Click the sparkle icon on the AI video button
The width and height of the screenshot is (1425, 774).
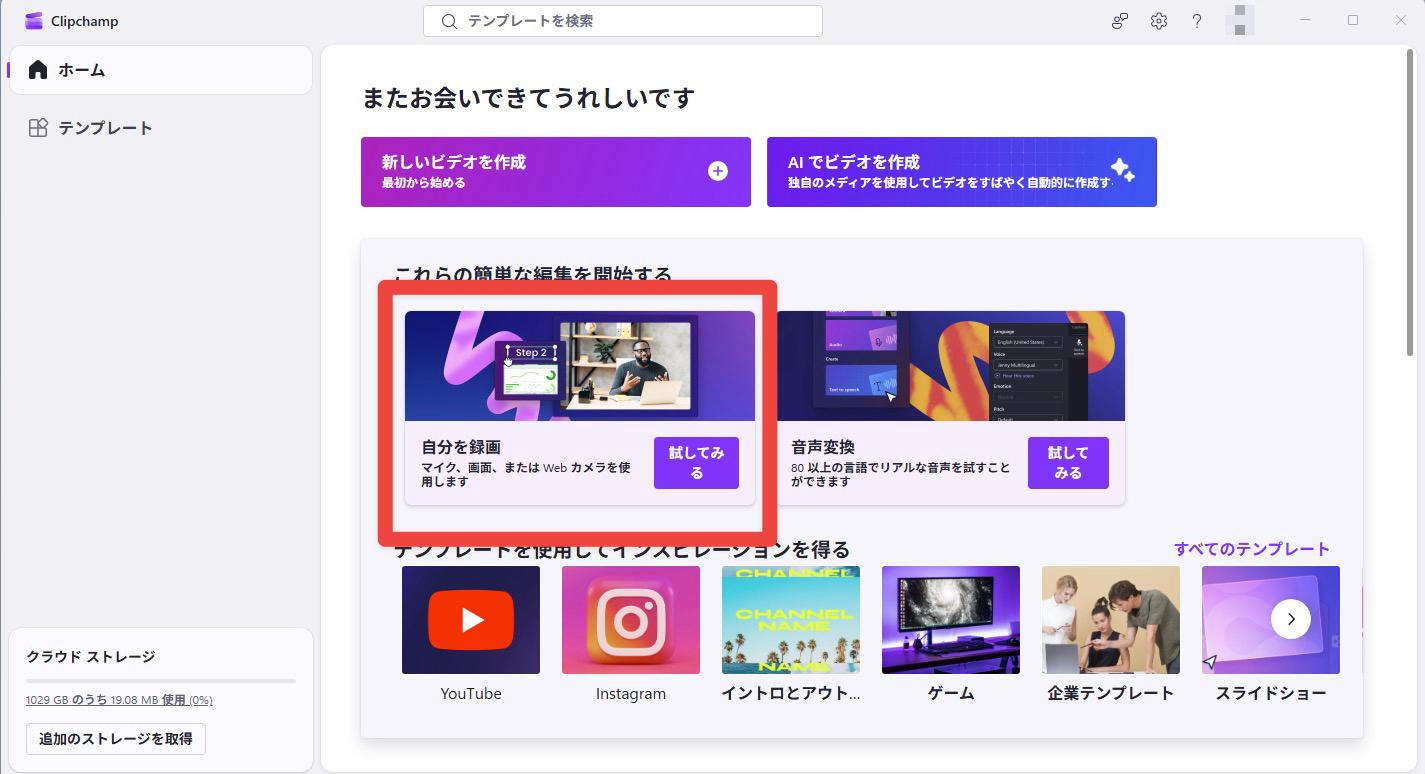tap(1122, 171)
